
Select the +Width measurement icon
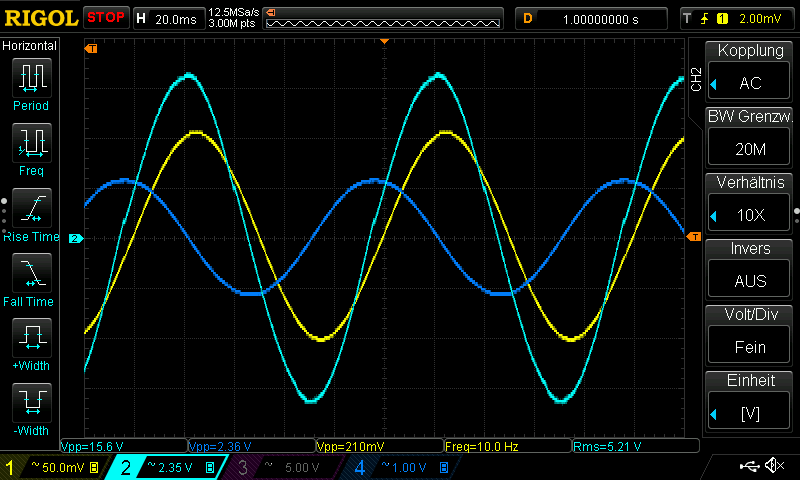[32, 337]
